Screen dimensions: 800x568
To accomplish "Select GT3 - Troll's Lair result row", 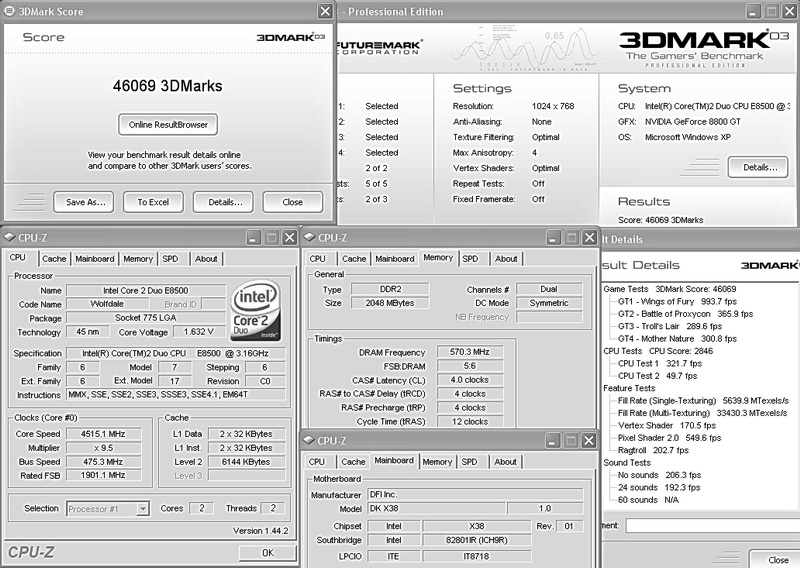I will (670, 326).
